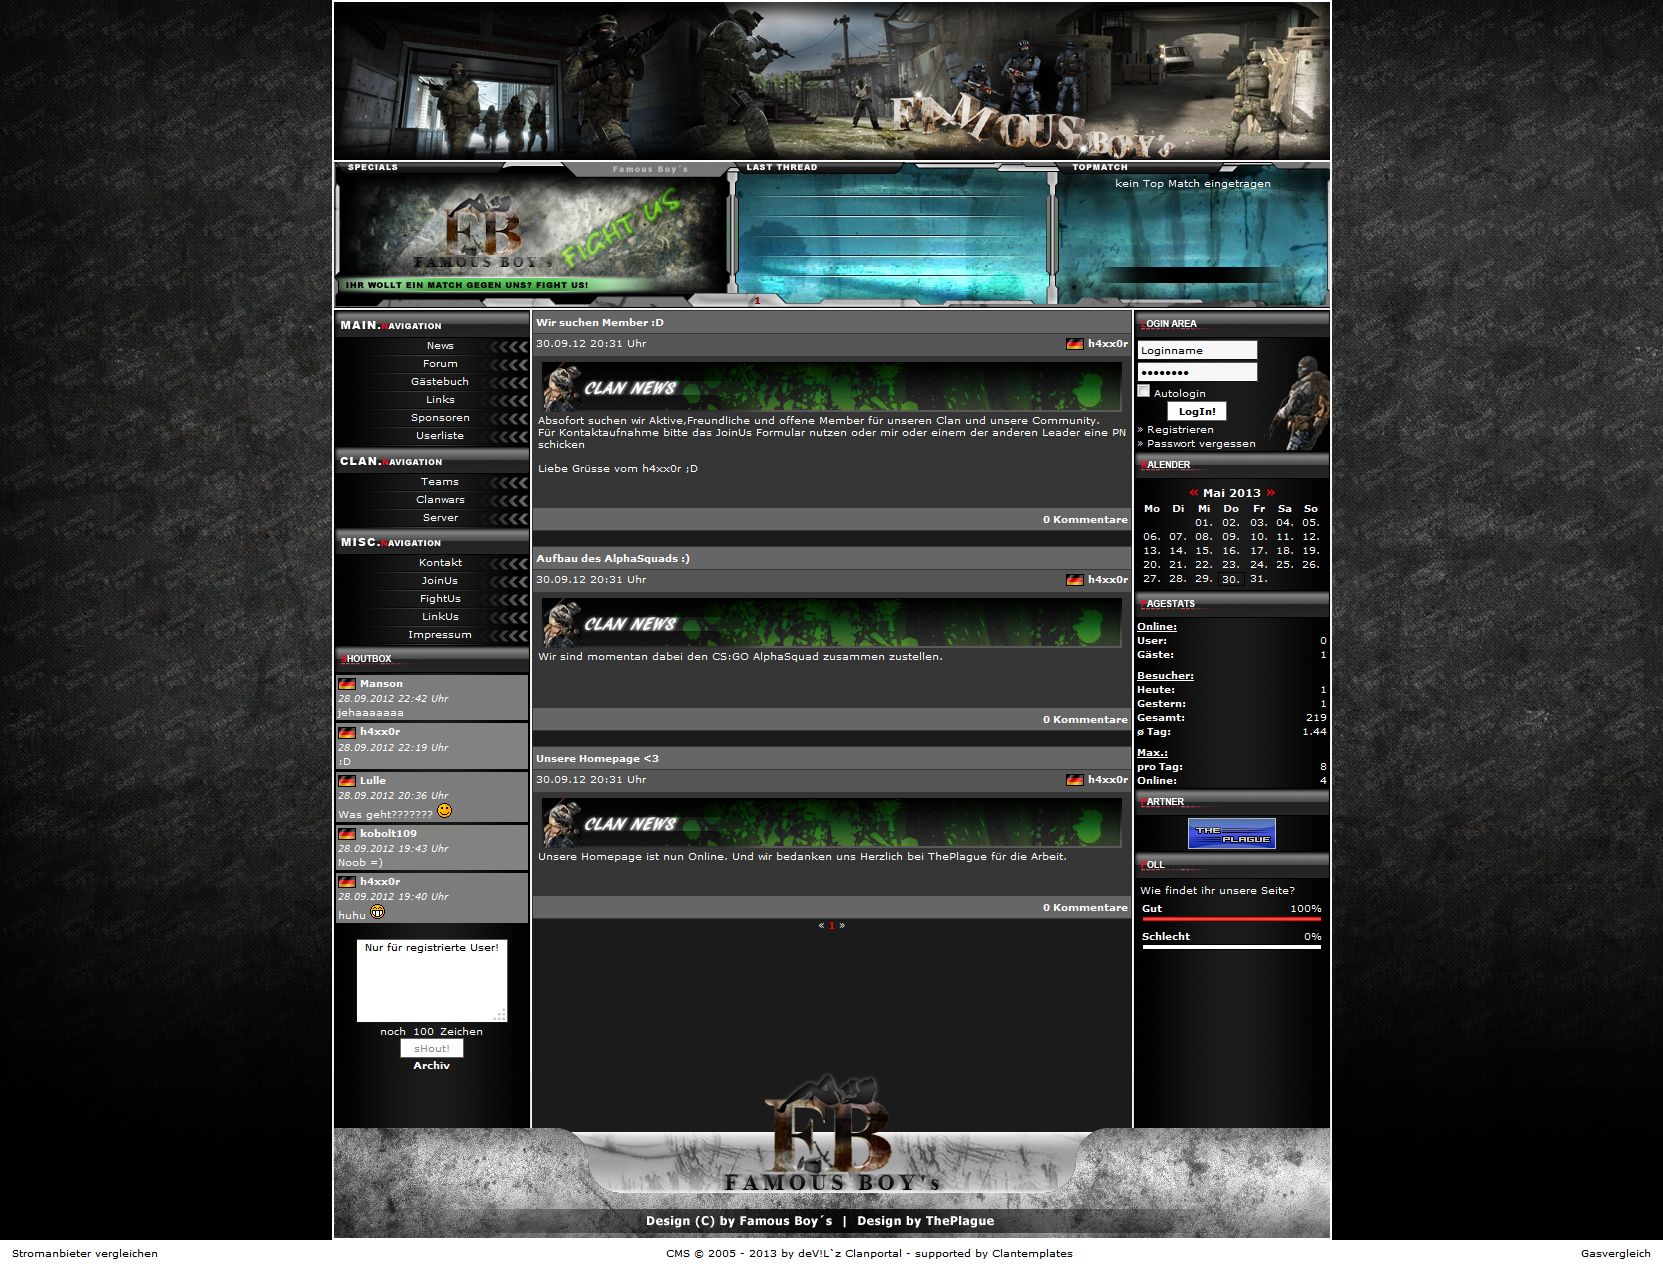The image size is (1663, 1266).
Task: Click the grinning emoji in the huhu shout
Action: point(378,912)
